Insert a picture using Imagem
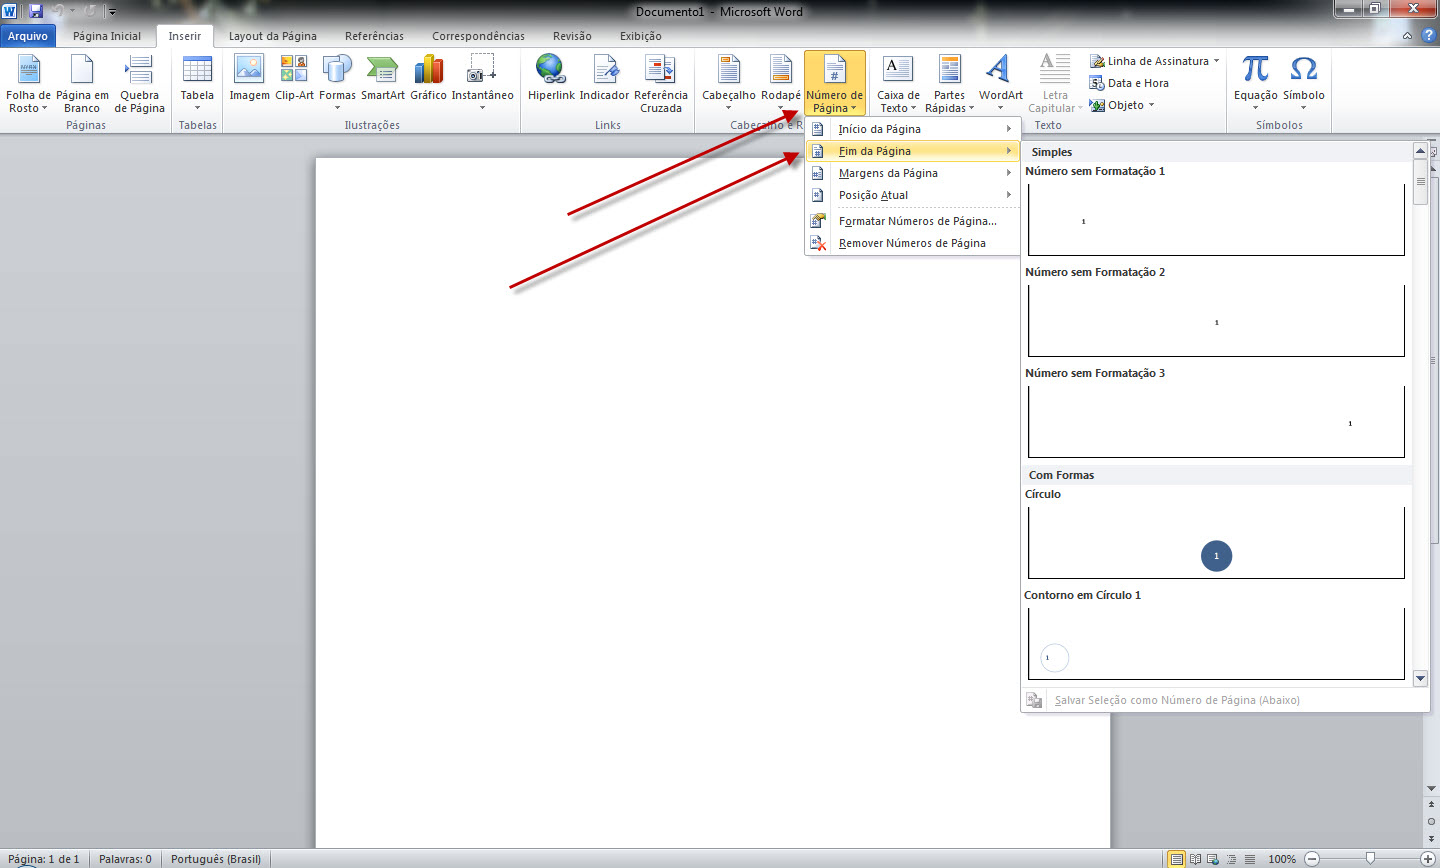The image size is (1440, 868). pos(249,79)
